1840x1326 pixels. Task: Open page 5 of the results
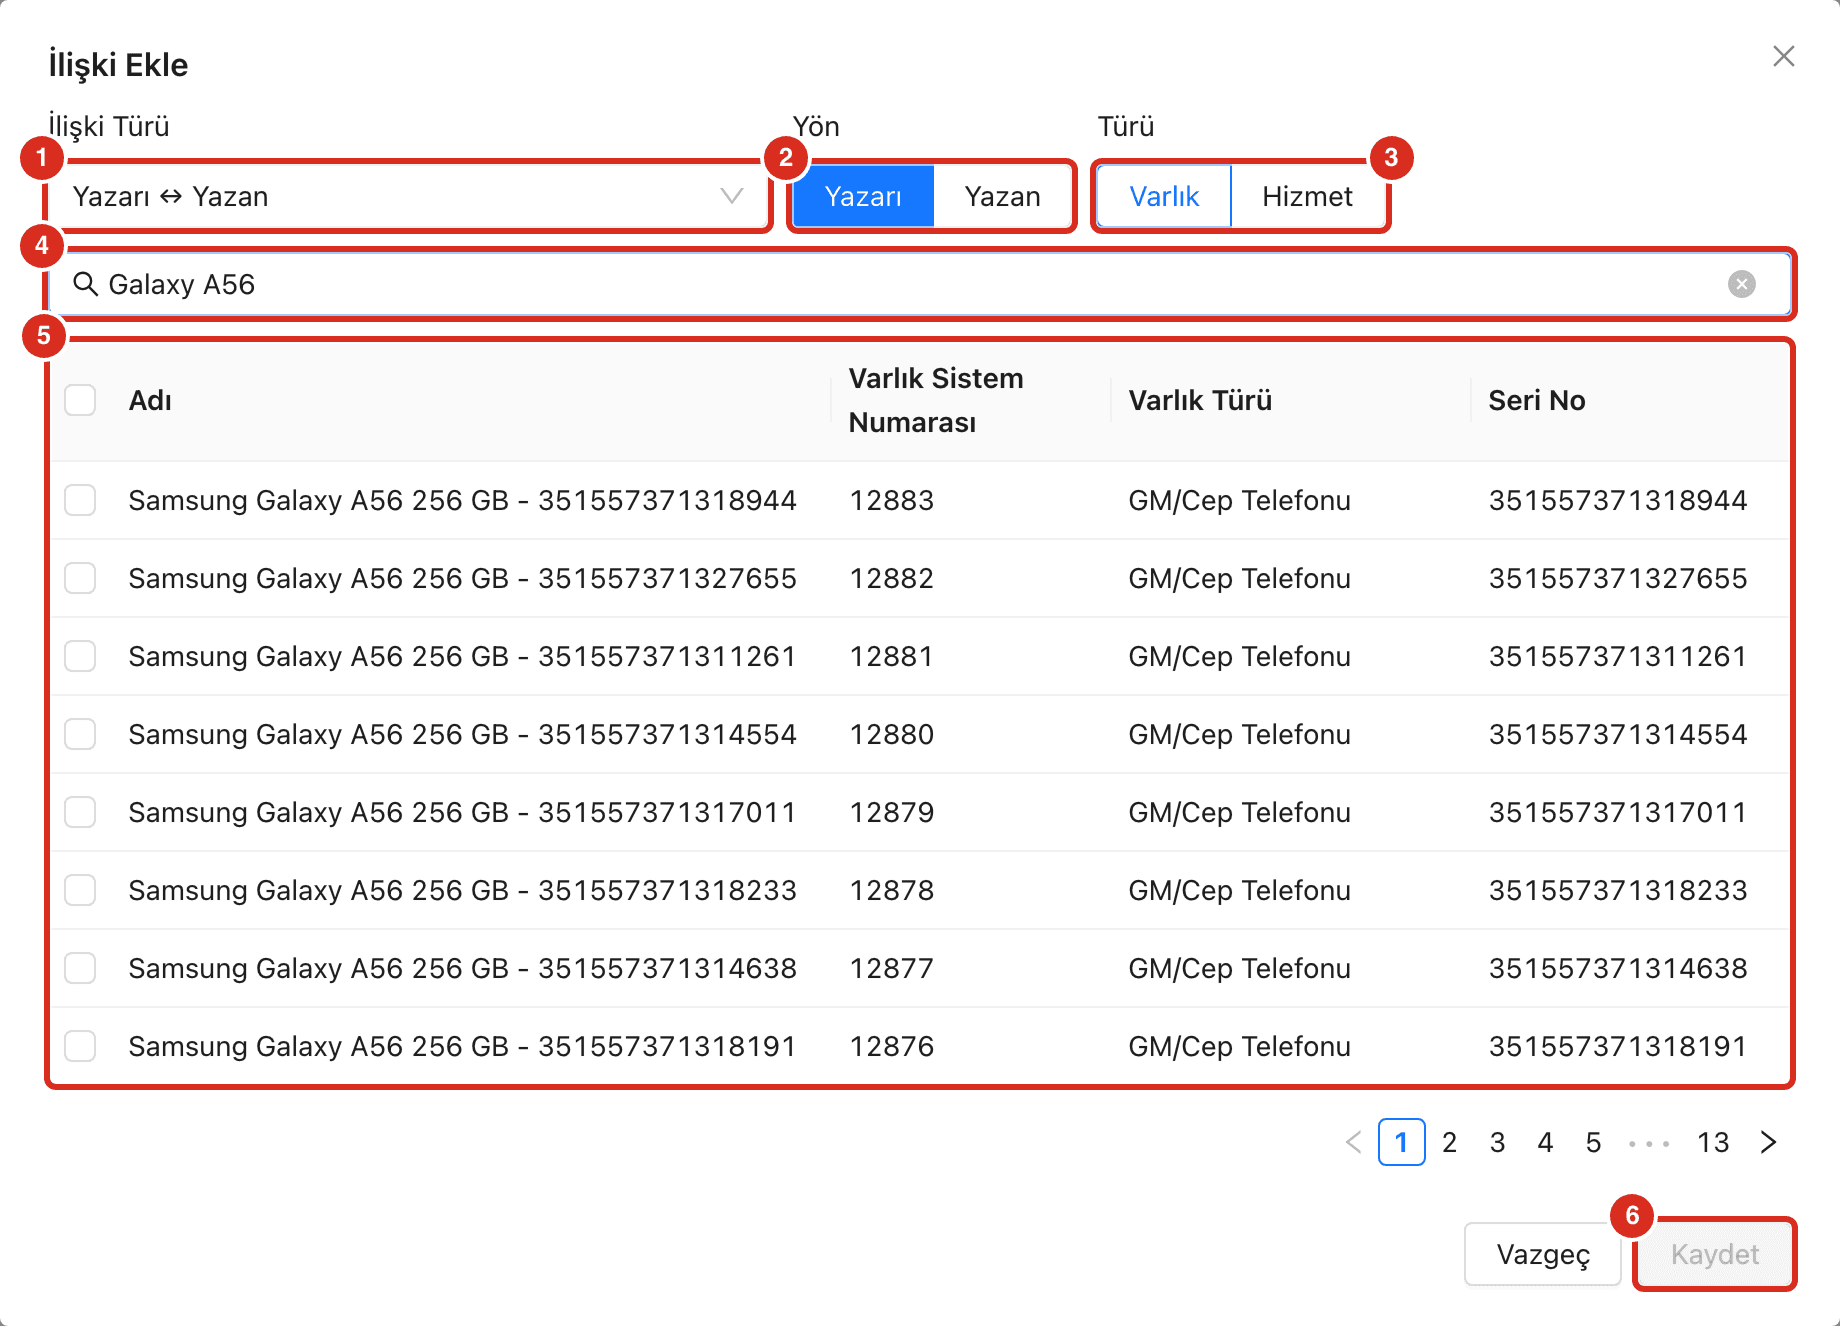tap(1593, 1142)
